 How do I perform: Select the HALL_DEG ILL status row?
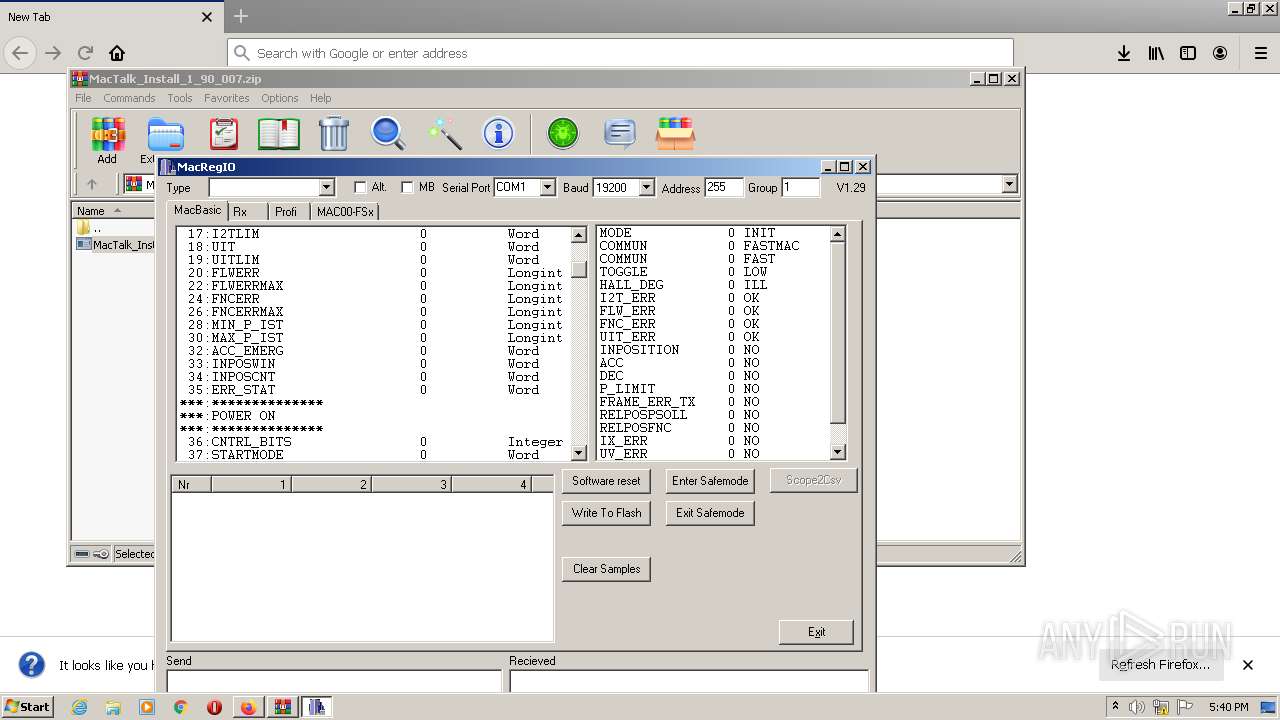coord(713,285)
